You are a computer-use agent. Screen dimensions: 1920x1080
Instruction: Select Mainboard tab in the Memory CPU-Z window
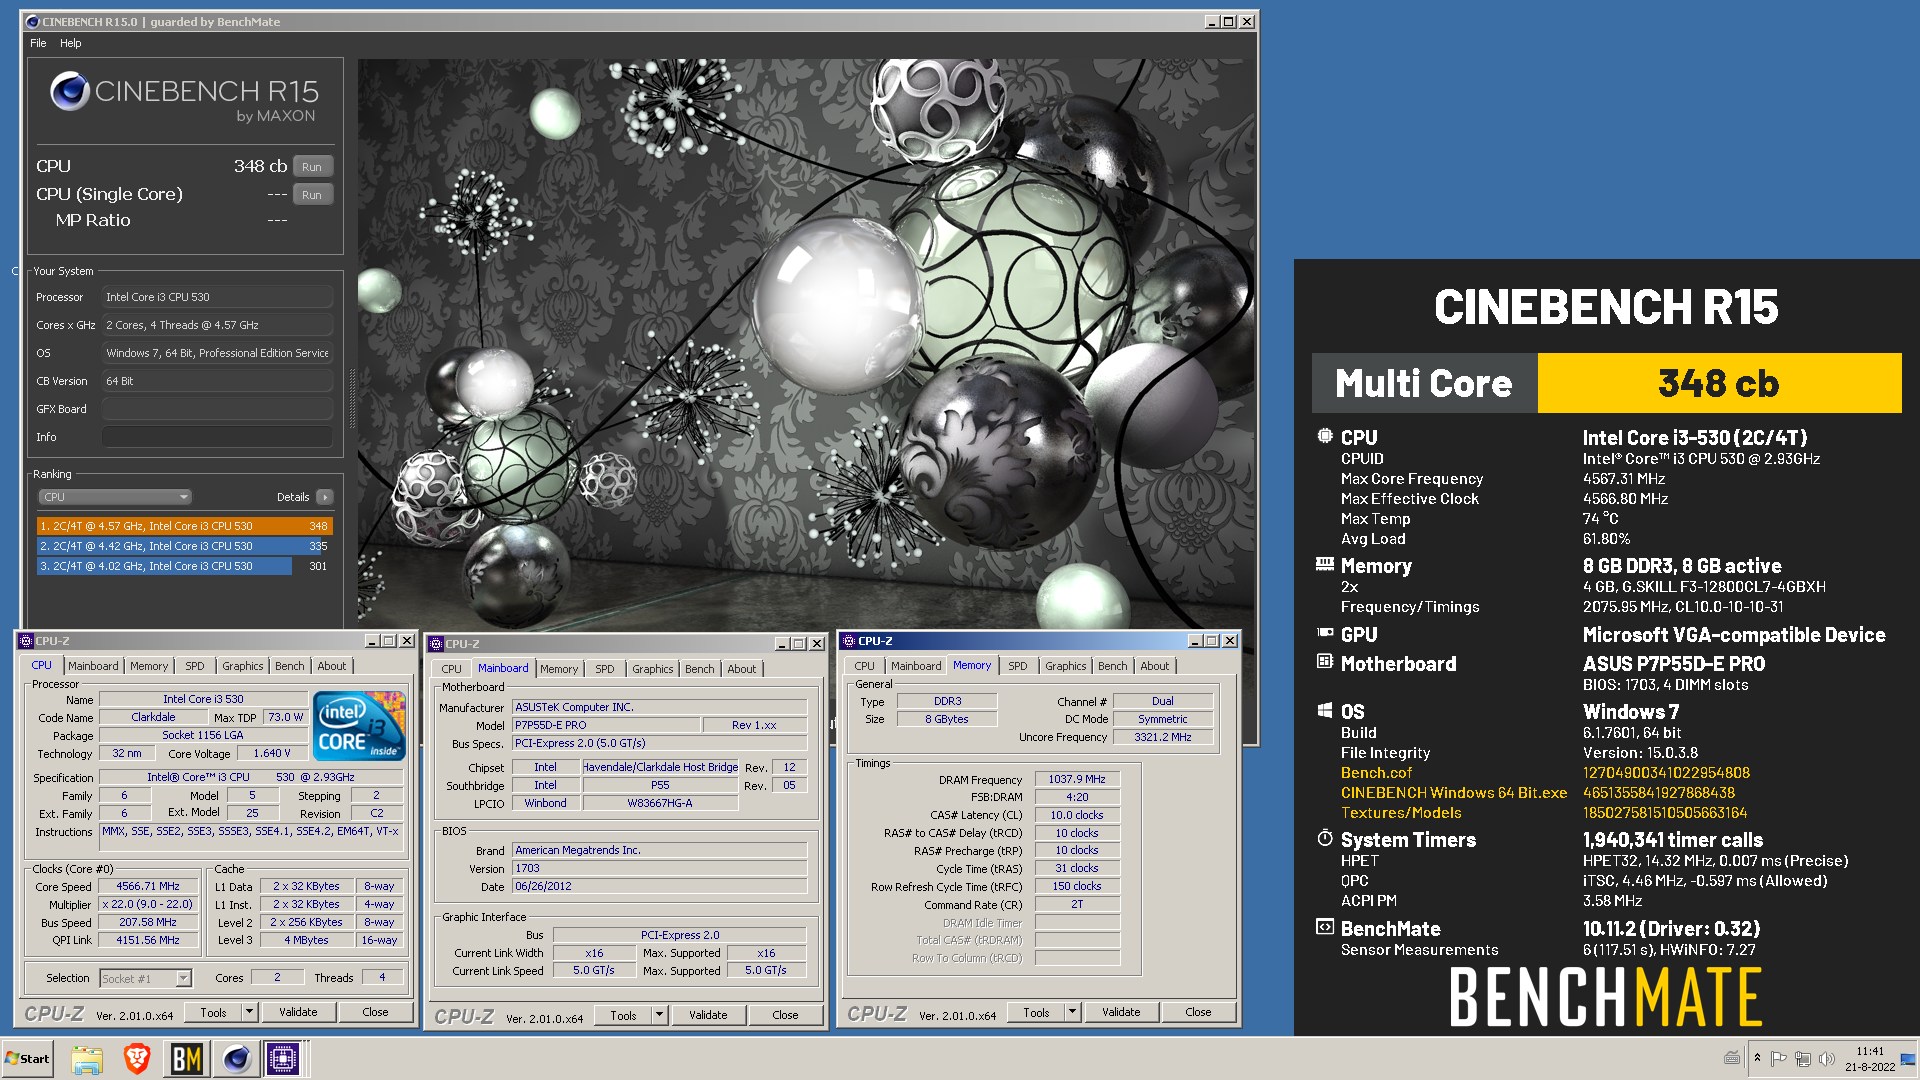916,666
